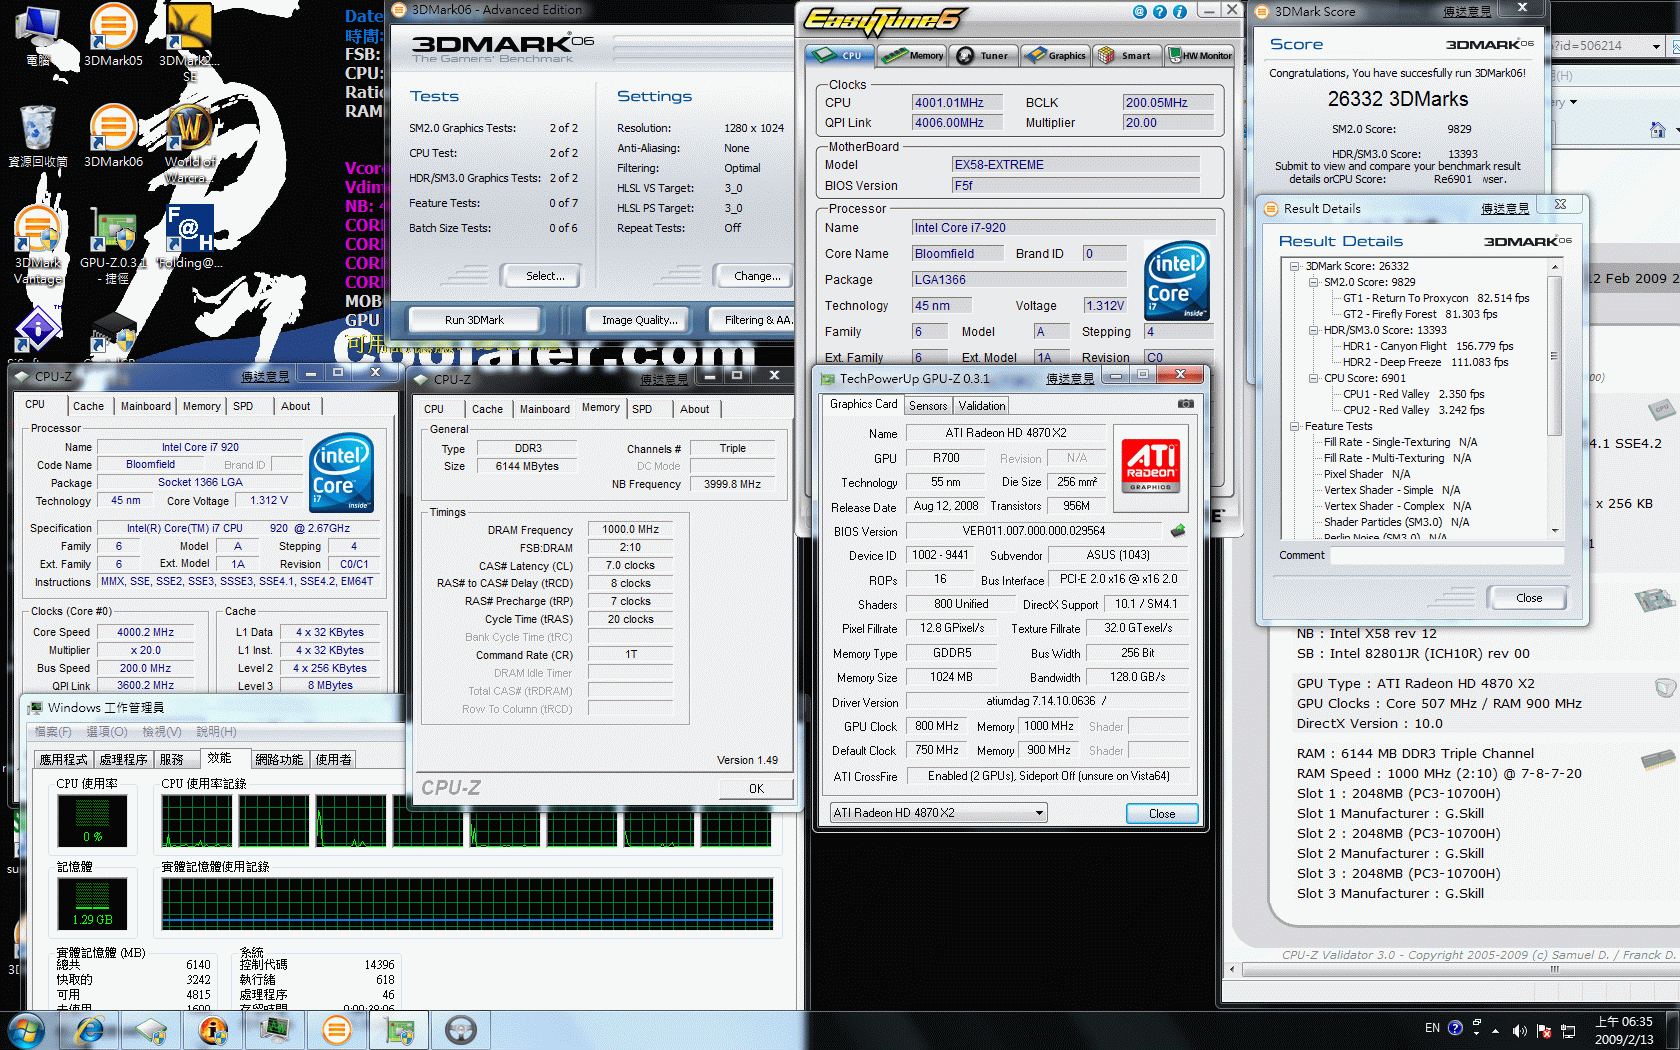The image size is (1680, 1050).
Task: Click the steering wheel taskbar icon
Action: (x=460, y=1030)
